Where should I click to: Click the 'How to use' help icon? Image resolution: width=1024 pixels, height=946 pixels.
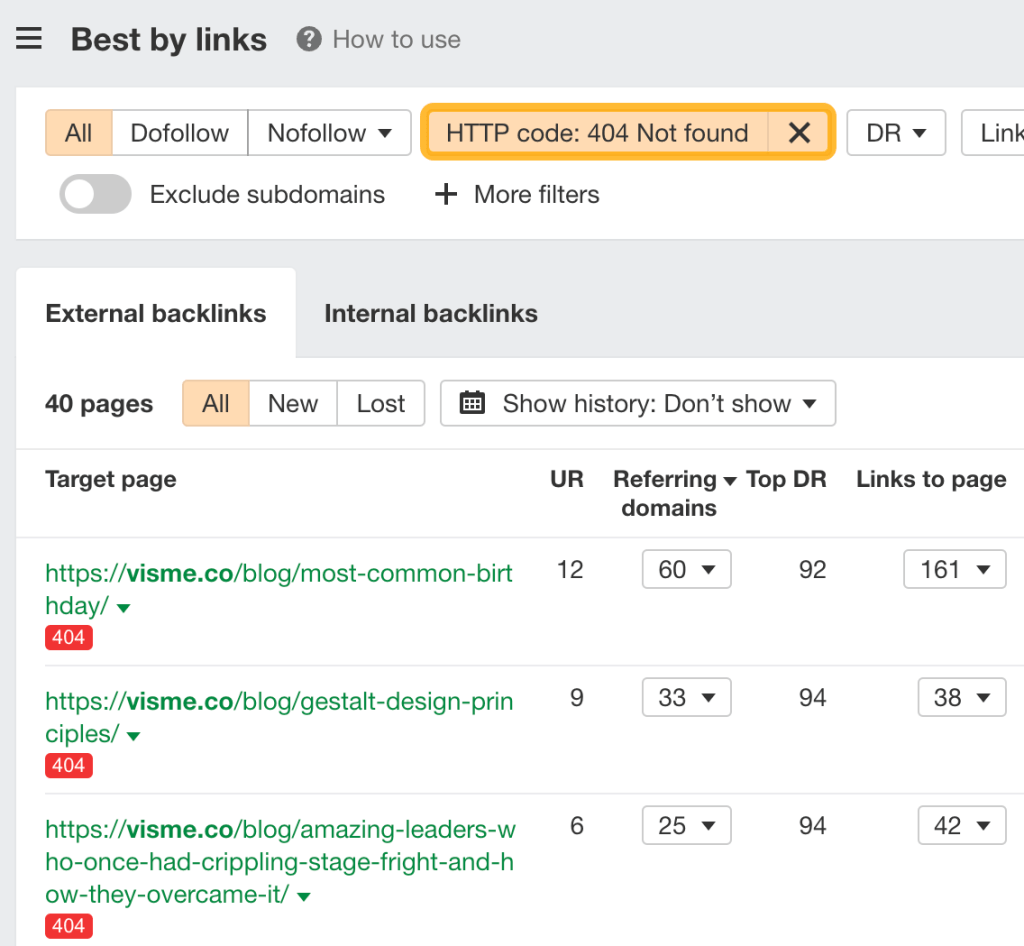coord(308,40)
